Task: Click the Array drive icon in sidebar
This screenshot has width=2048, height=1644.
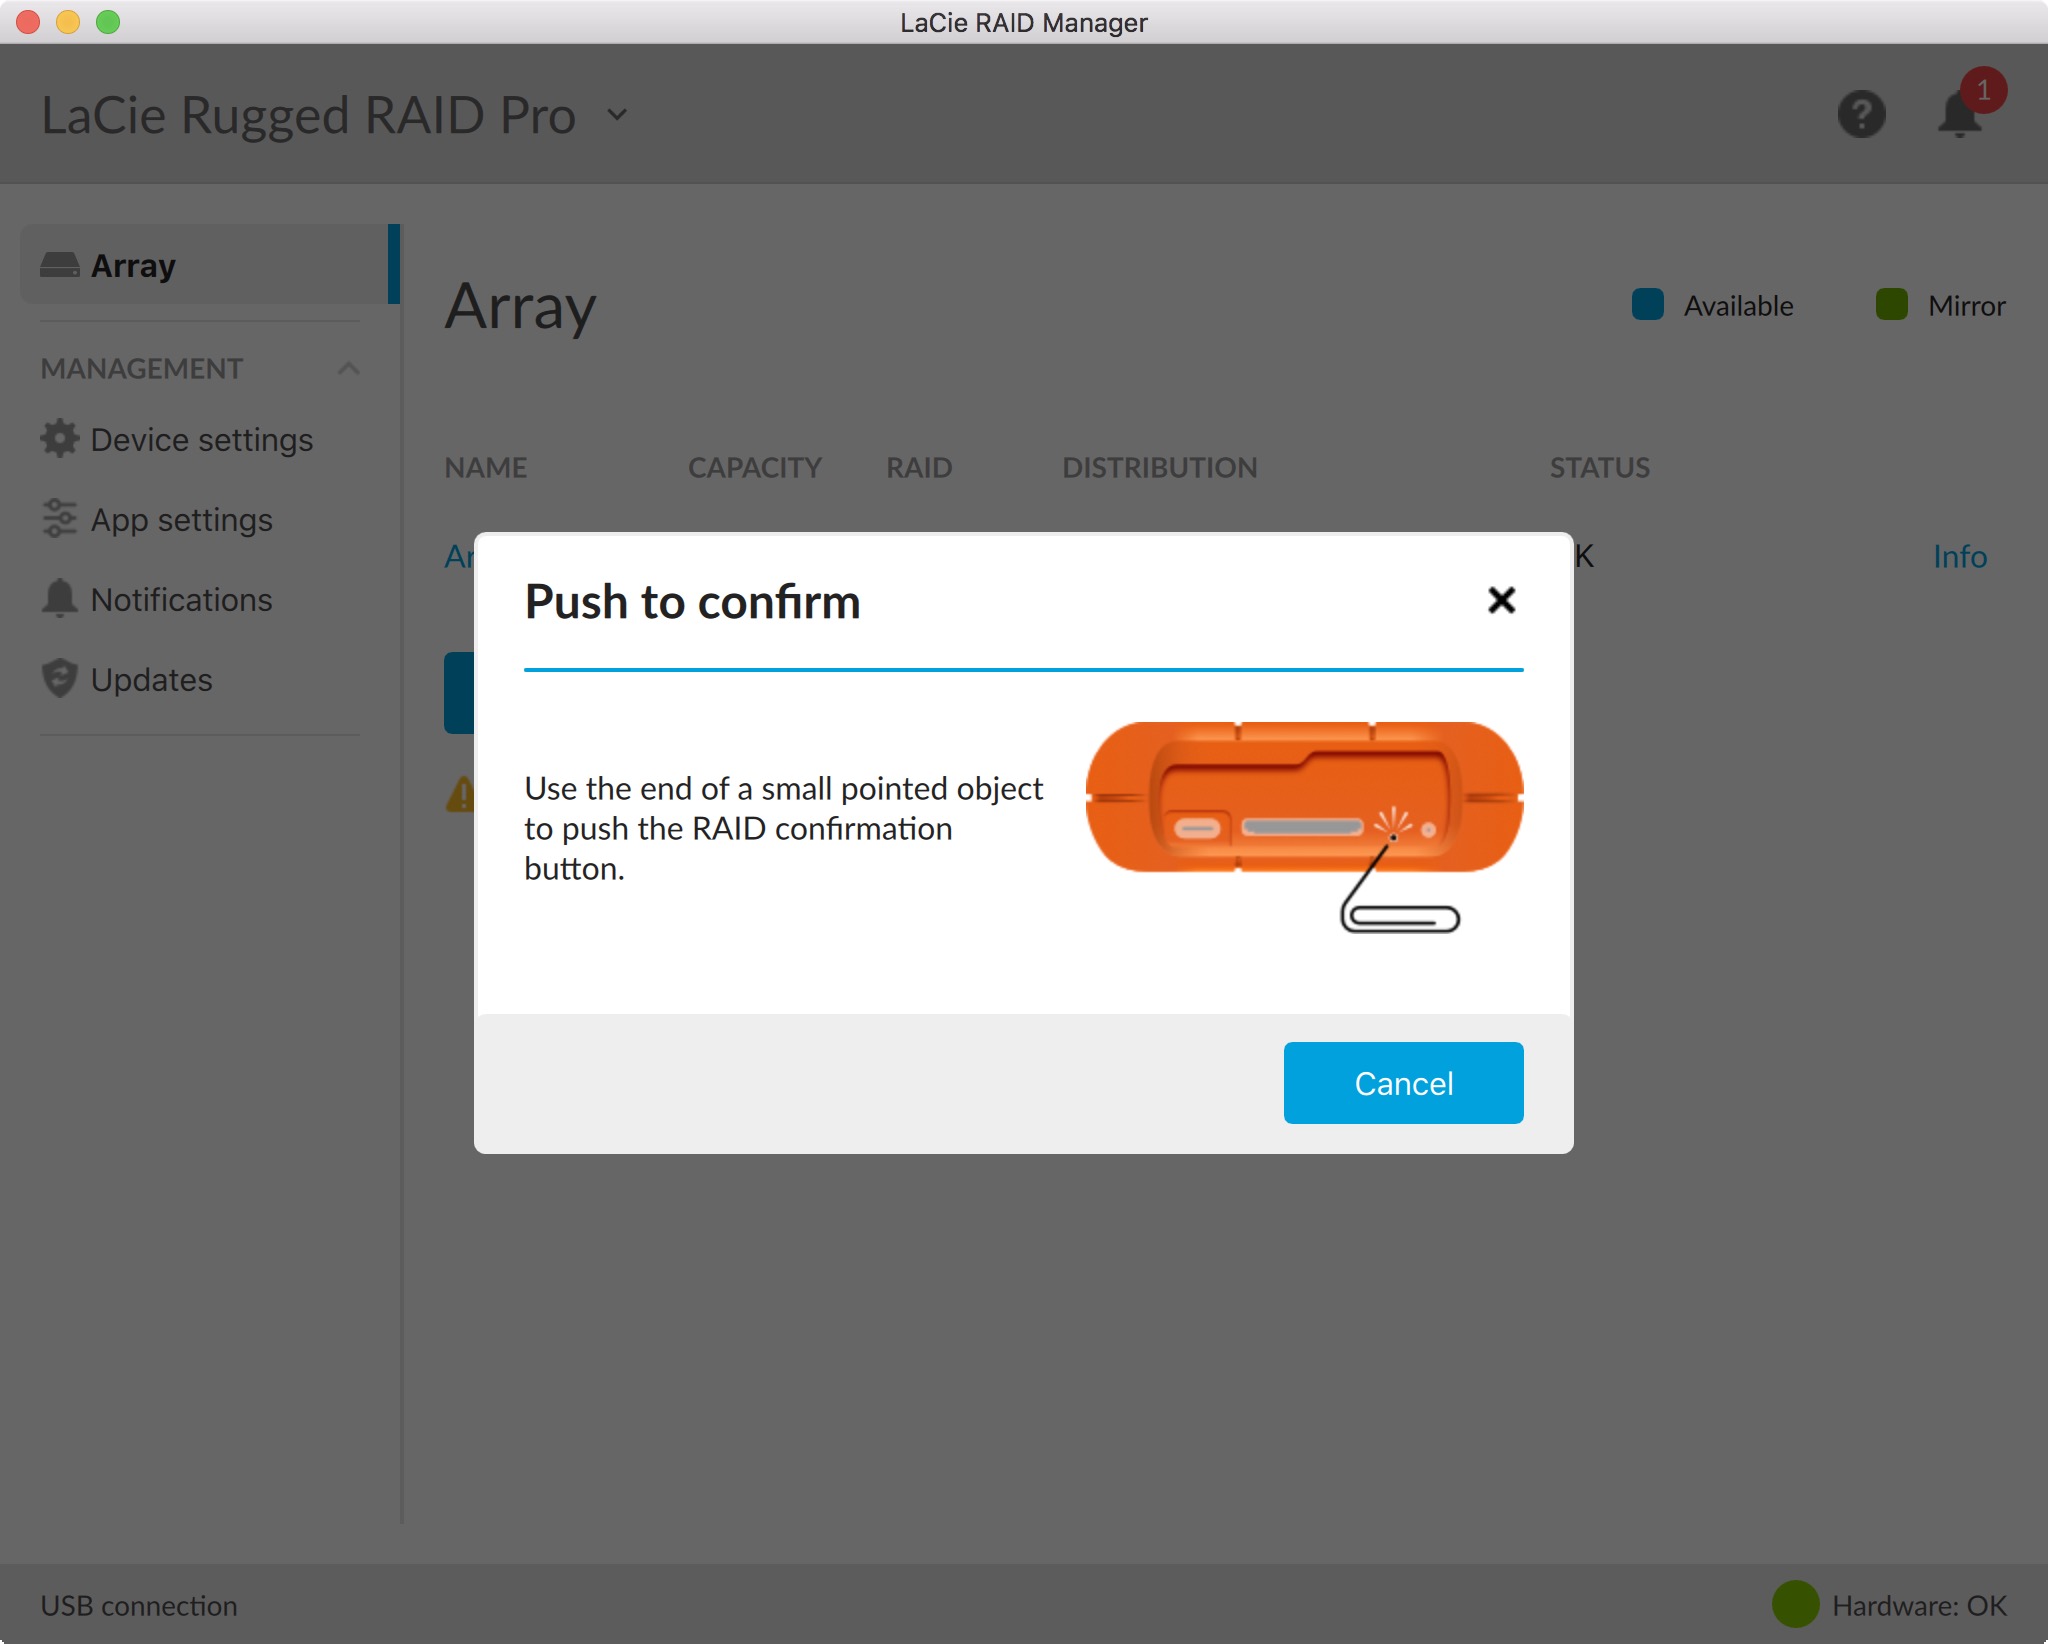Action: [59, 265]
